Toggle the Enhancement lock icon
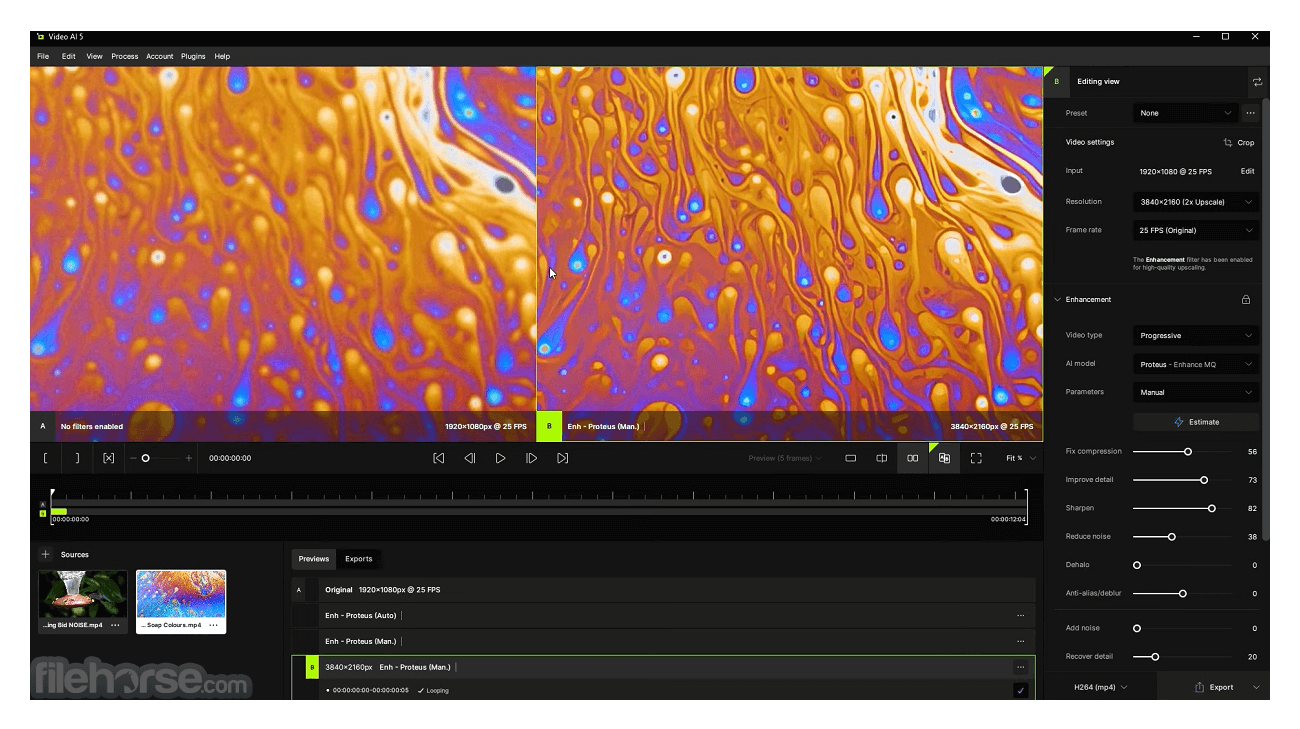Screen dimensions: 1300x729 coord(1246,300)
